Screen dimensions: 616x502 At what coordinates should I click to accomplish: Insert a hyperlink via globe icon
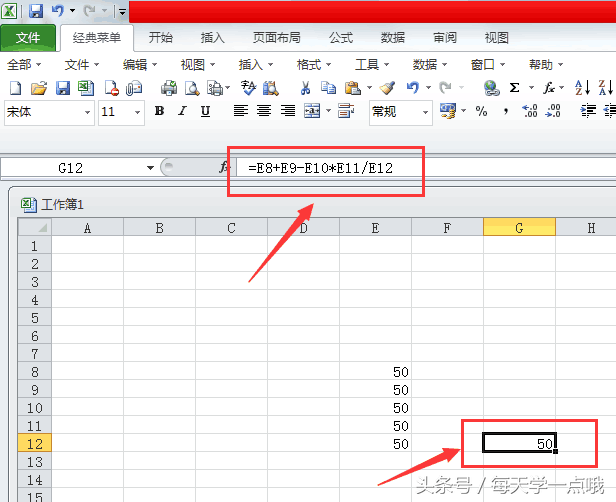(491, 88)
